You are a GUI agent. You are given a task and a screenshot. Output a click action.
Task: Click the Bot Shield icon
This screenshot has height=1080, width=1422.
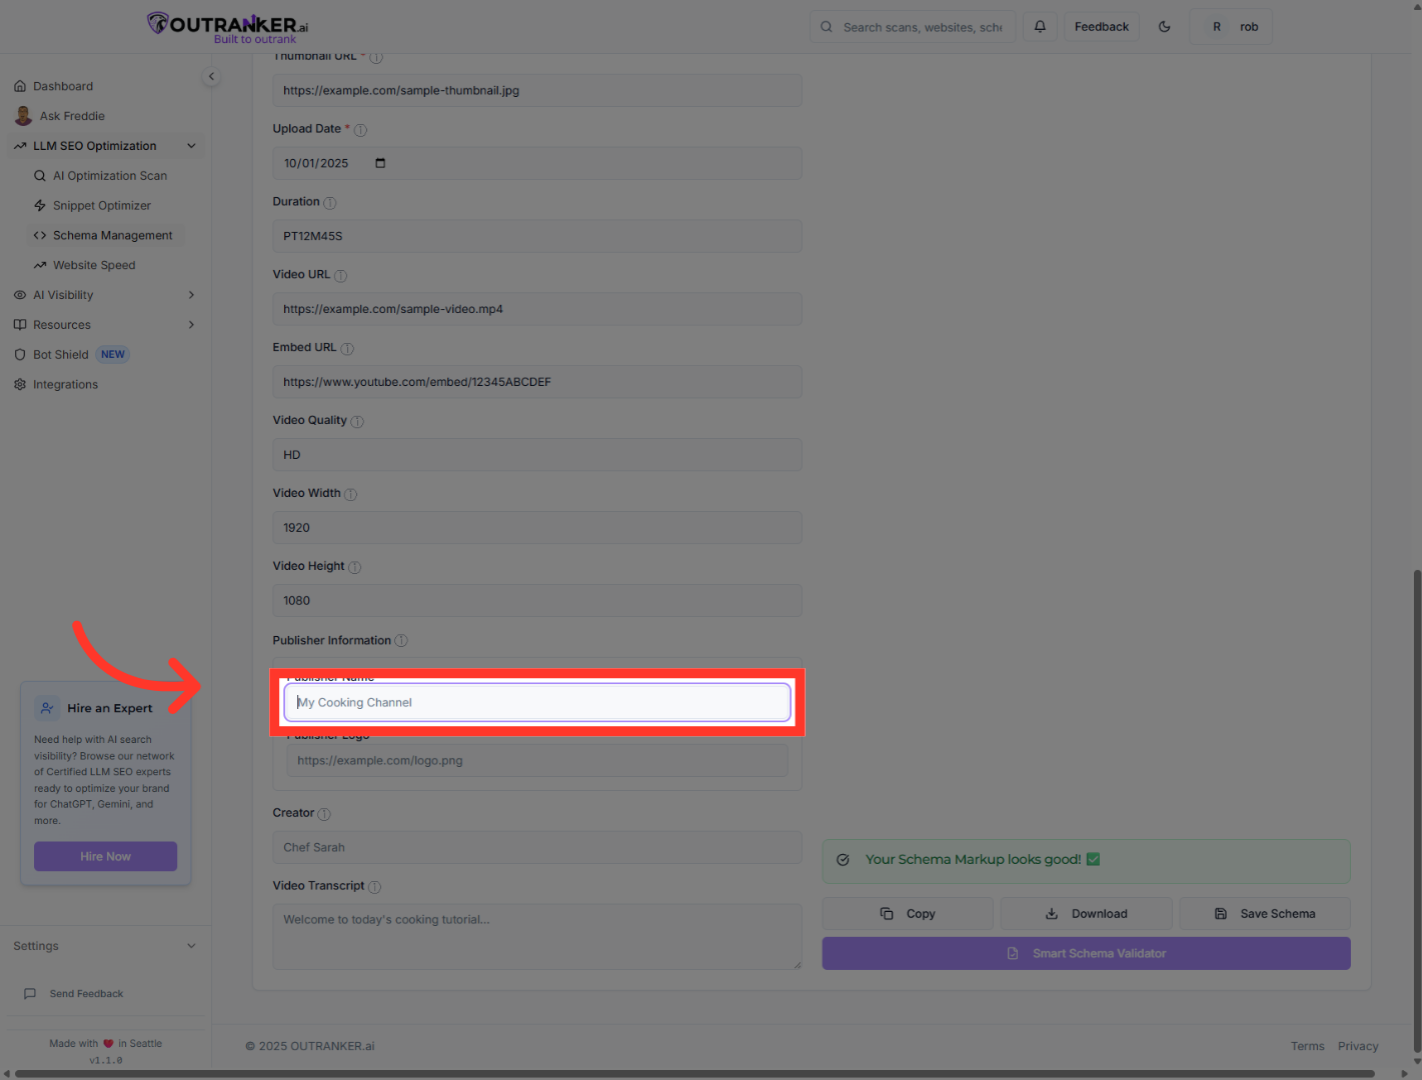[x=20, y=354]
